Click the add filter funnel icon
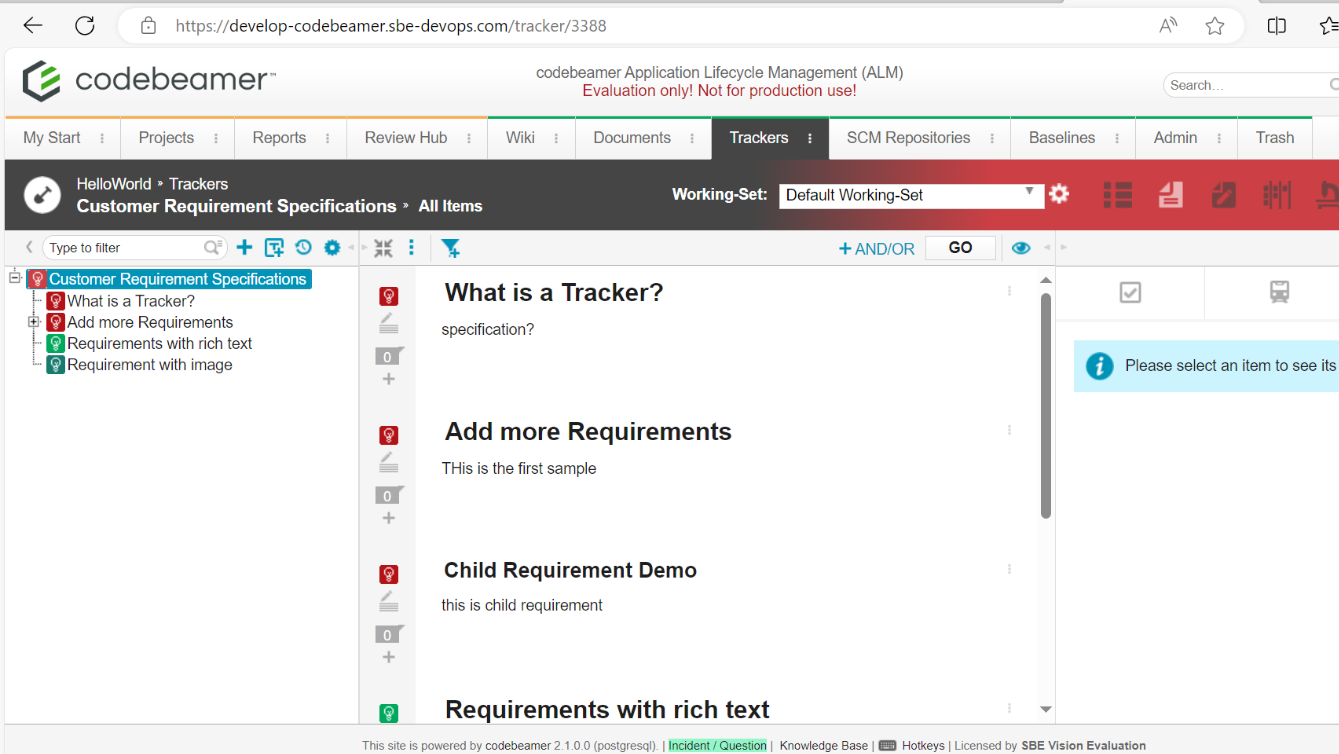 click(450, 248)
